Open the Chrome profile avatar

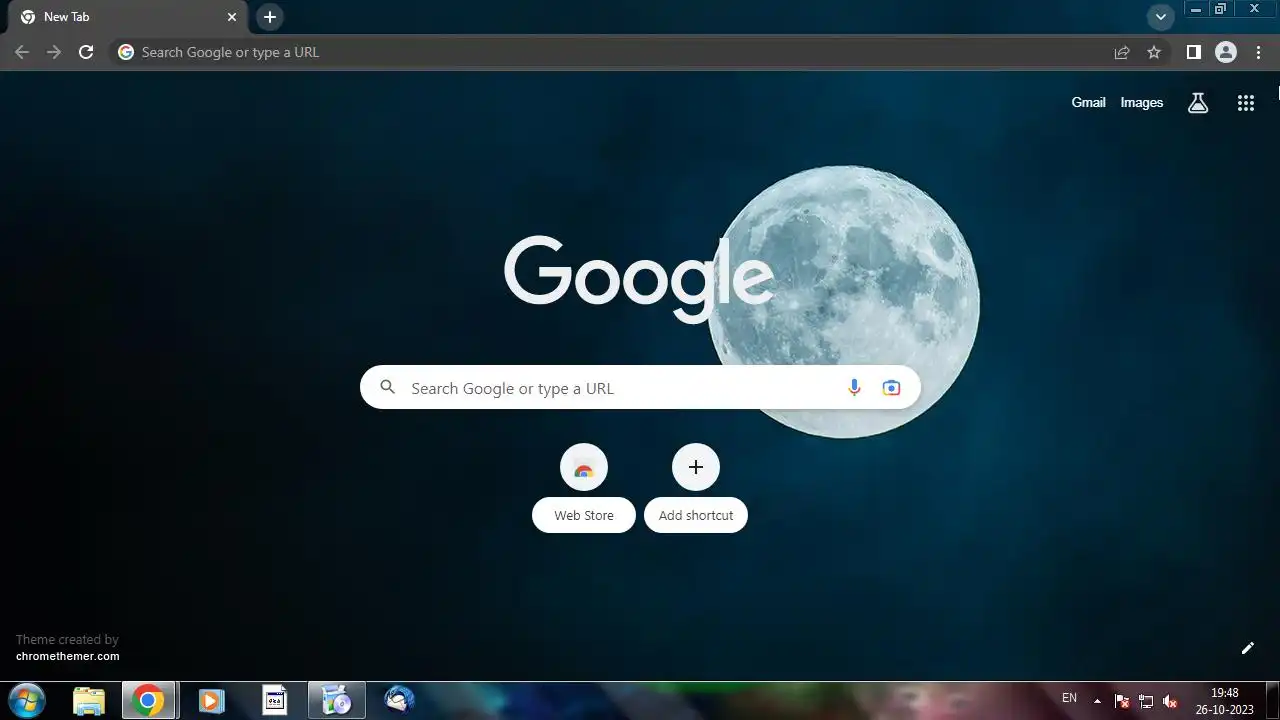point(1226,52)
